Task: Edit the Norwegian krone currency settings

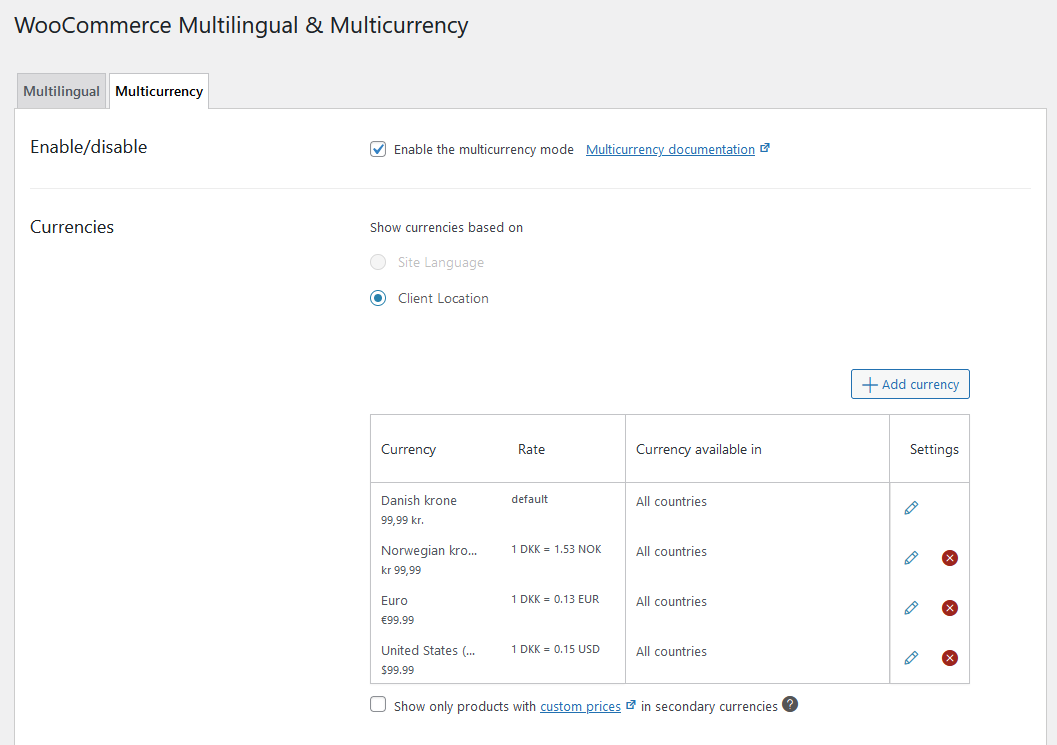Action: pos(911,558)
